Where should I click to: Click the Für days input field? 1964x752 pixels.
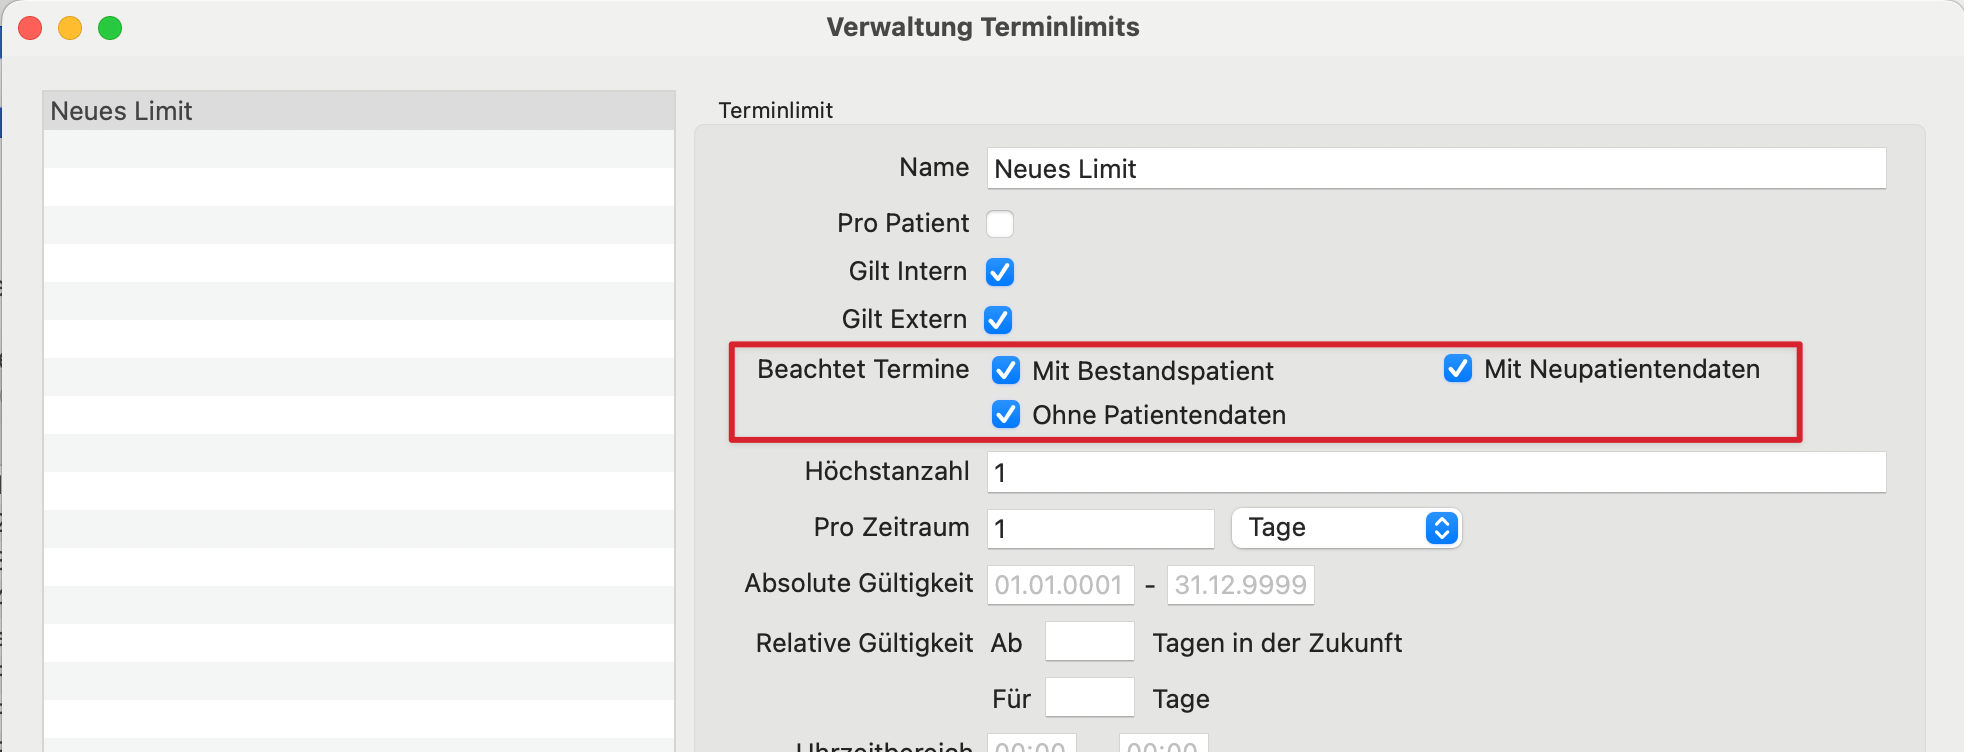1089,697
